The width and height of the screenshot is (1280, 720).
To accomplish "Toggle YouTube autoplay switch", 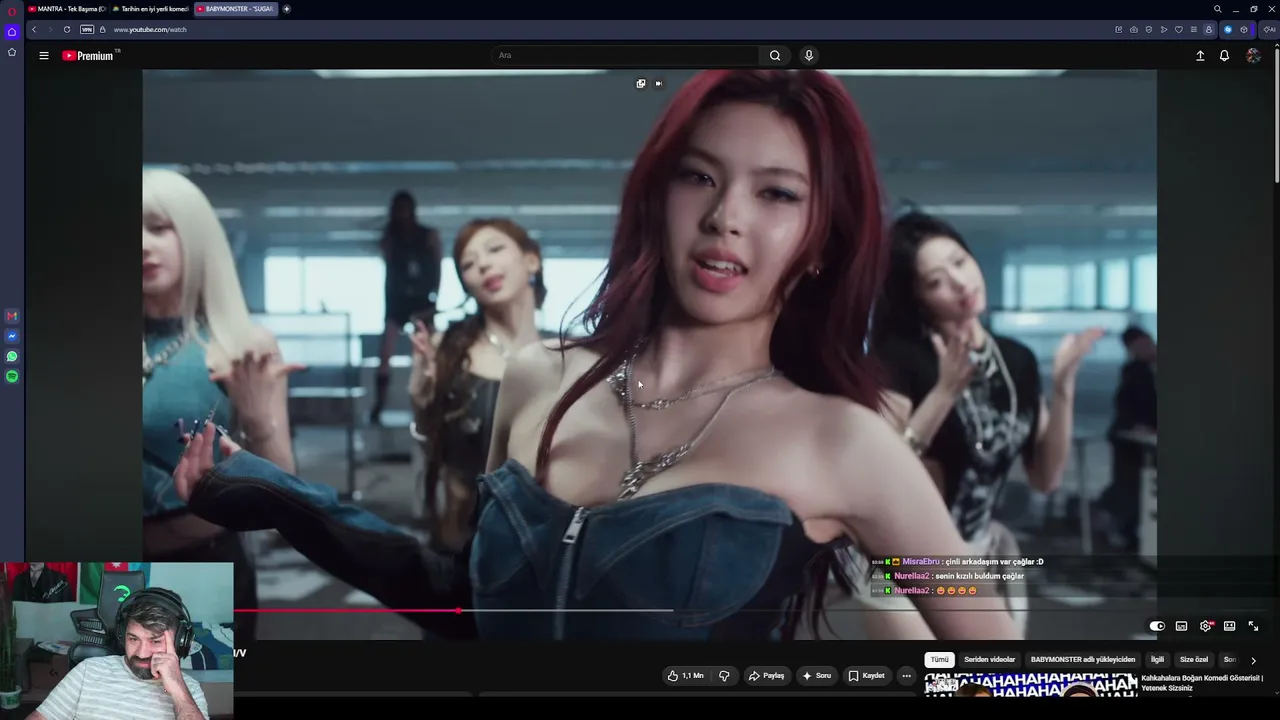I will pyautogui.click(x=1157, y=626).
